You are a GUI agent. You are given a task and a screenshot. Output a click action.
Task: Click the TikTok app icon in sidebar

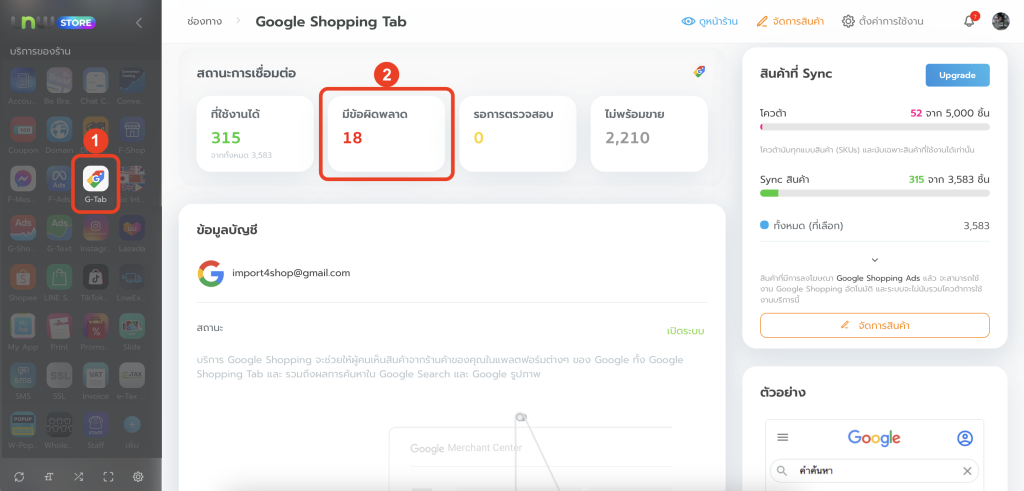[x=96, y=276]
